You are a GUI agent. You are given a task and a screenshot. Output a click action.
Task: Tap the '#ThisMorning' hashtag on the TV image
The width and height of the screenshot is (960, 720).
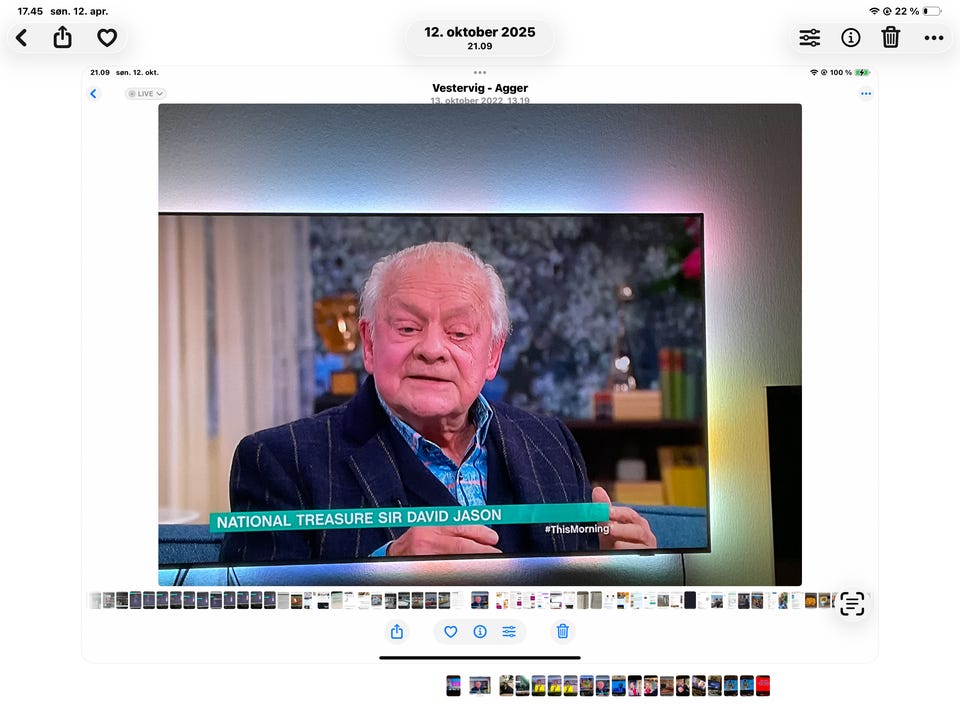coord(577,528)
